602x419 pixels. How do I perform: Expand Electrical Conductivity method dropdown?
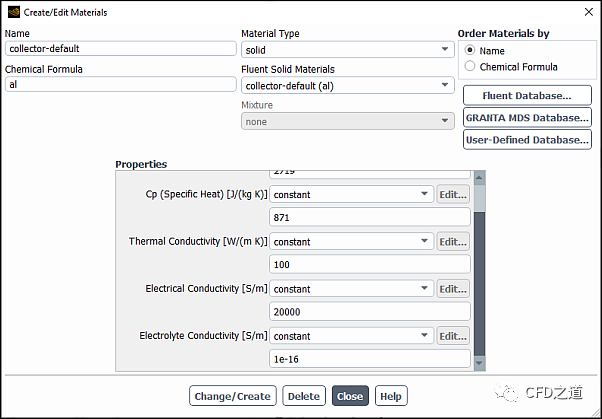pyautogui.click(x=351, y=288)
